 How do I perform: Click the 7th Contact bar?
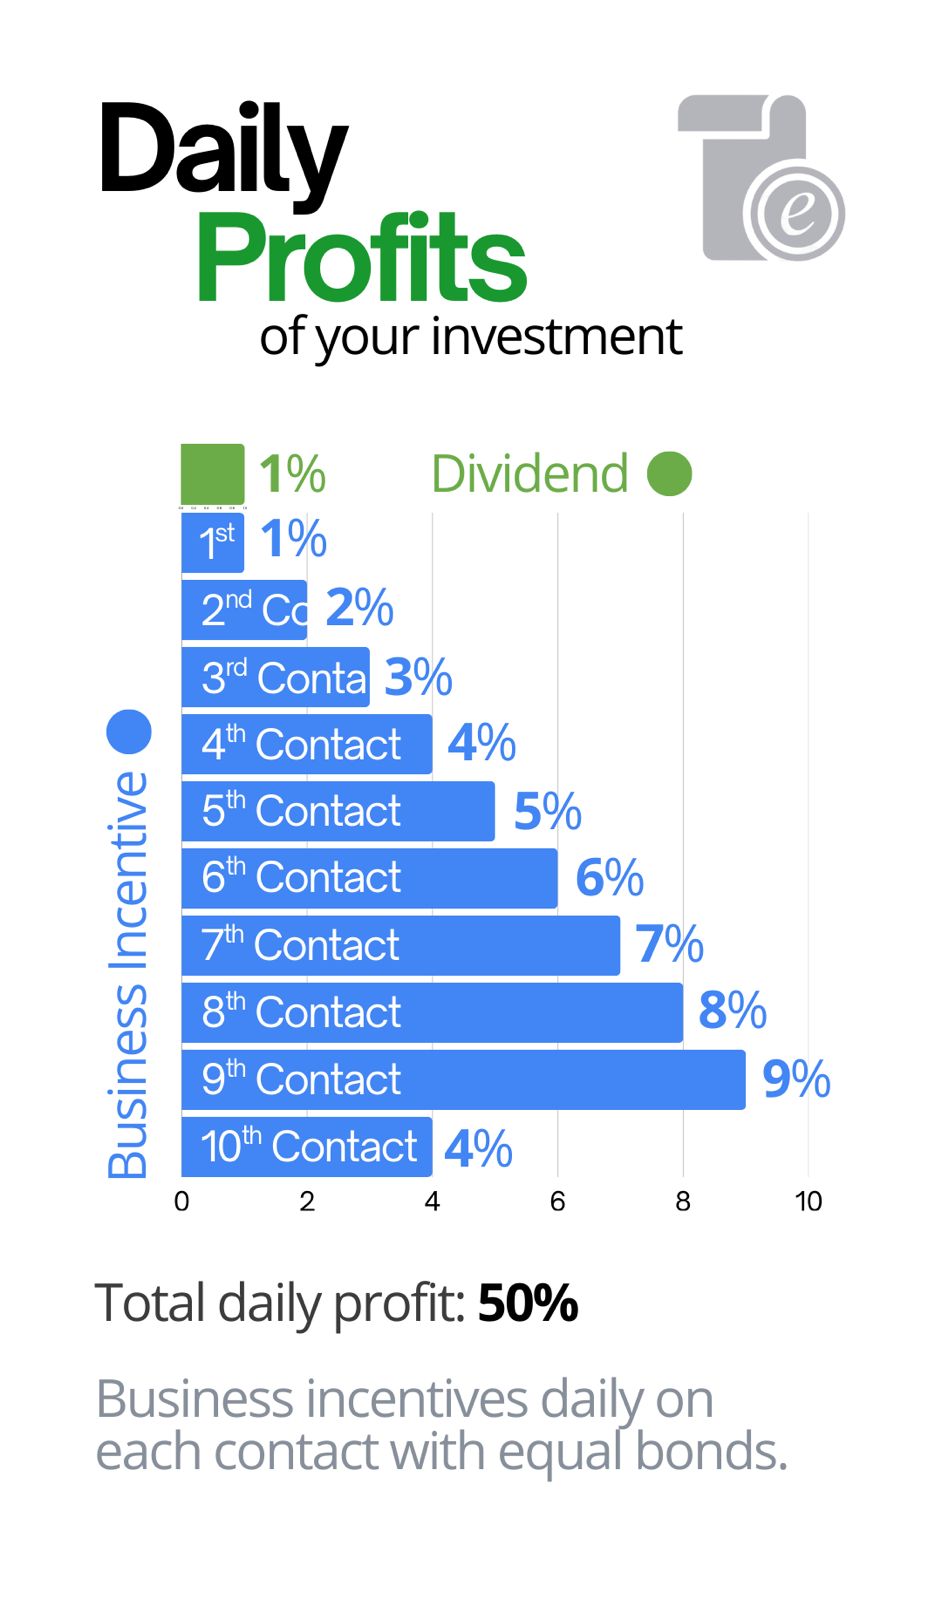click(x=400, y=945)
